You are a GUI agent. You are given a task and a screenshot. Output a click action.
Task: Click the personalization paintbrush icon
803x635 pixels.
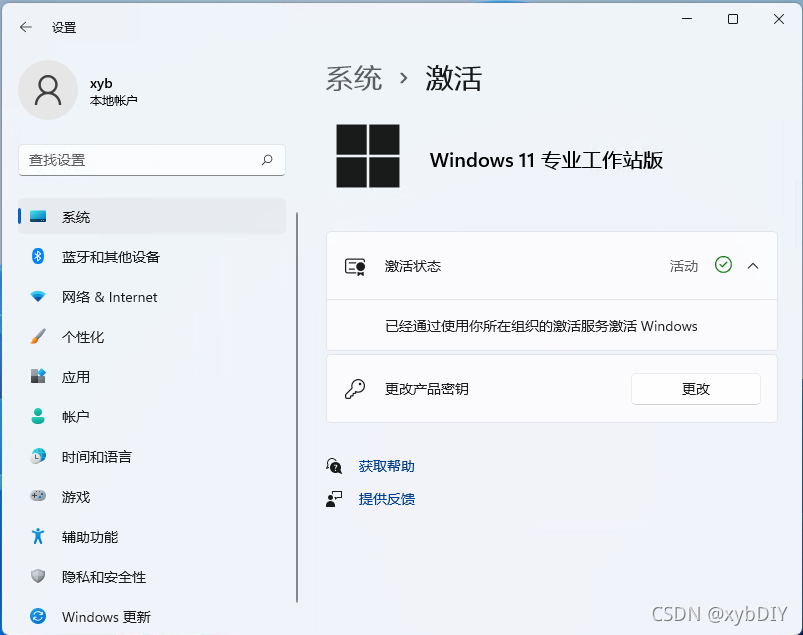38,336
